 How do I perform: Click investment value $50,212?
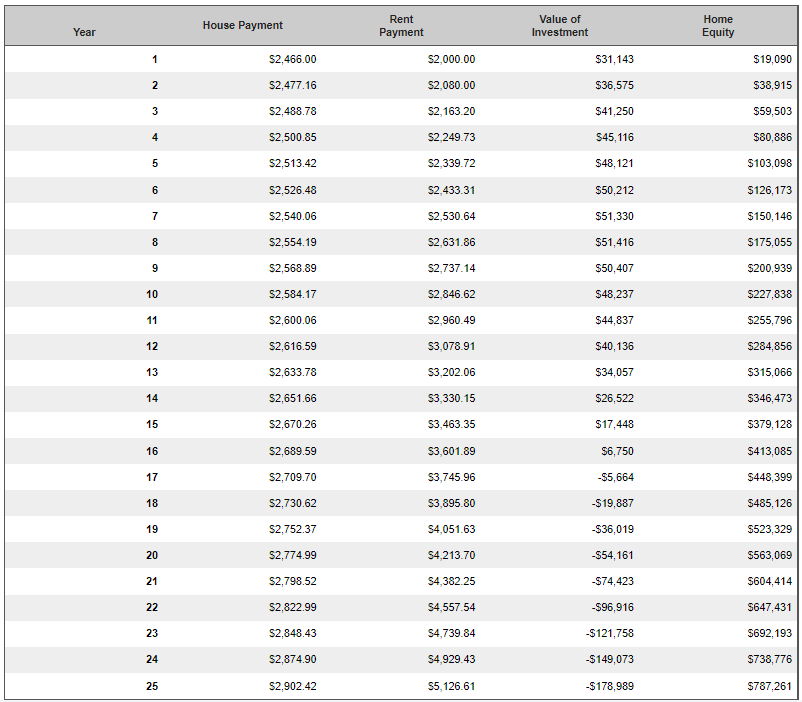tap(614, 190)
